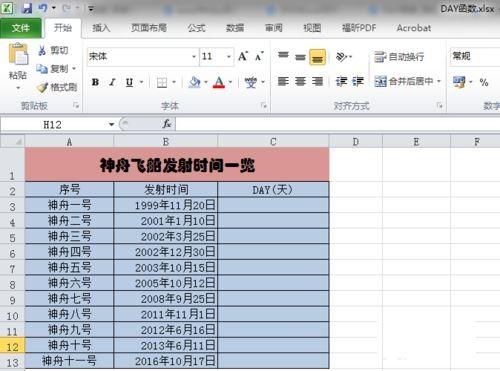Decrease indent icon
500x371 pixels.
click(x=341, y=81)
